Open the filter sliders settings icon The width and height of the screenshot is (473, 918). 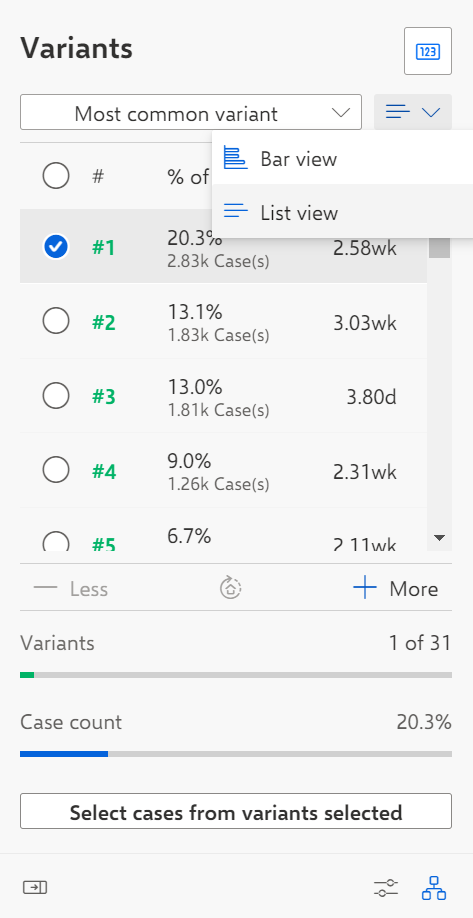tap(386, 888)
